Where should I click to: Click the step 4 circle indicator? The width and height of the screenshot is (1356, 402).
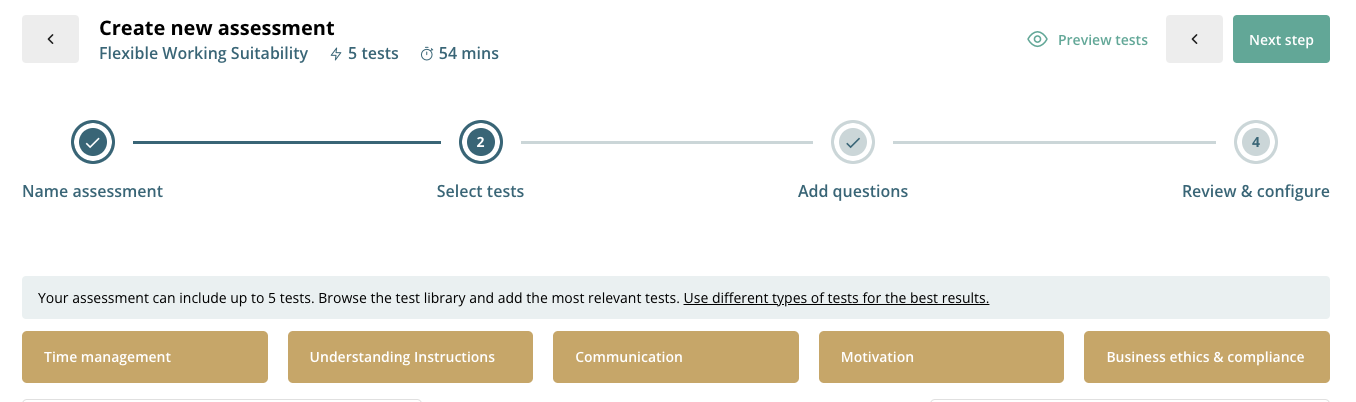[x=1256, y=143]
